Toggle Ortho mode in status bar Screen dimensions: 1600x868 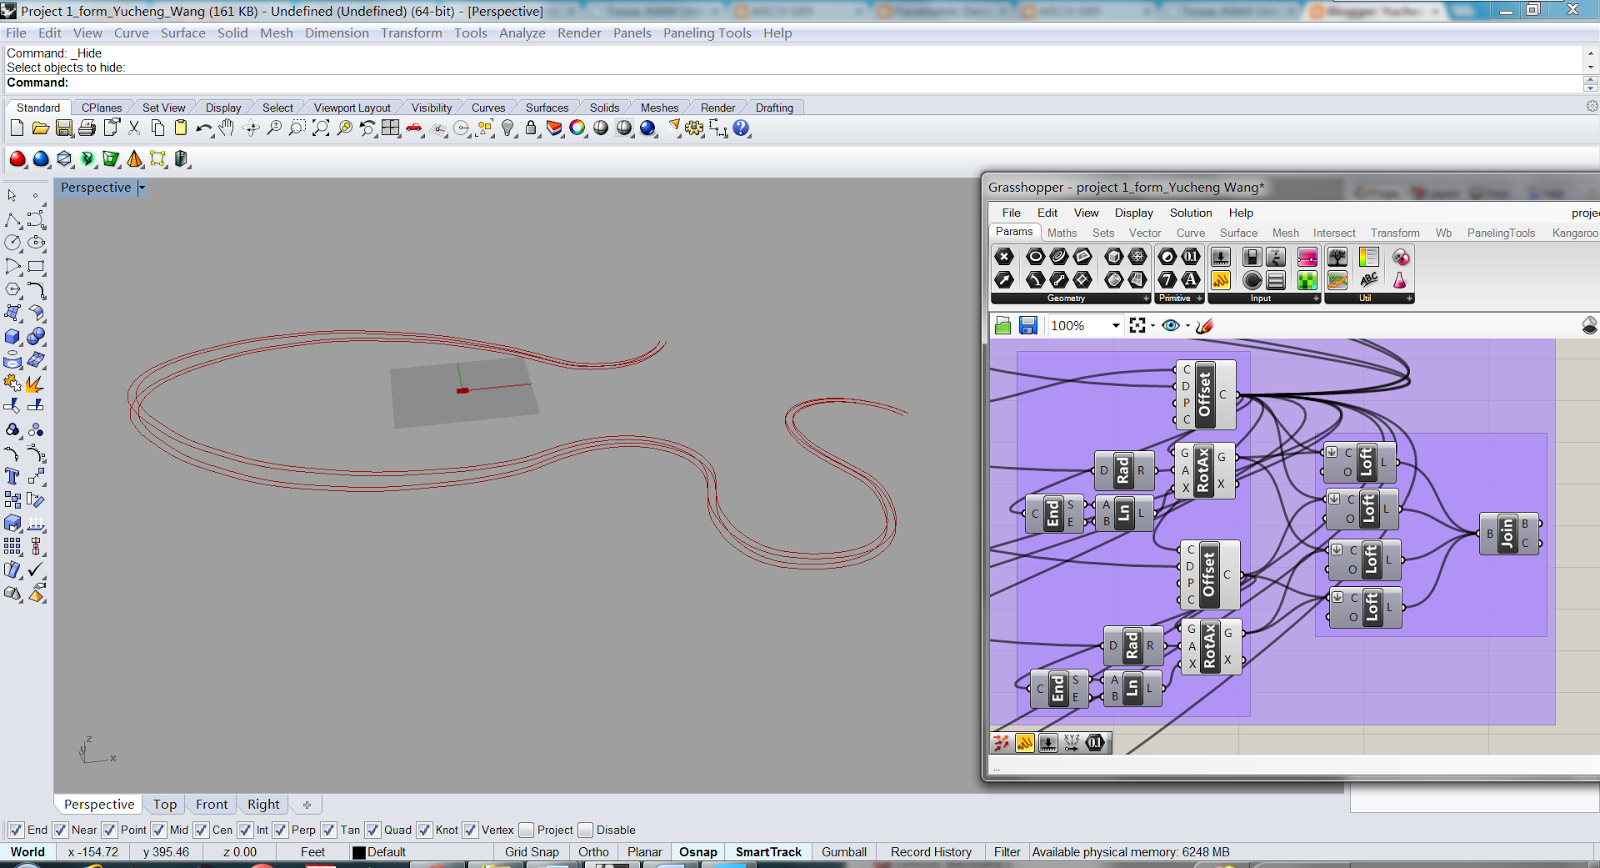click(x=593, y=852)
